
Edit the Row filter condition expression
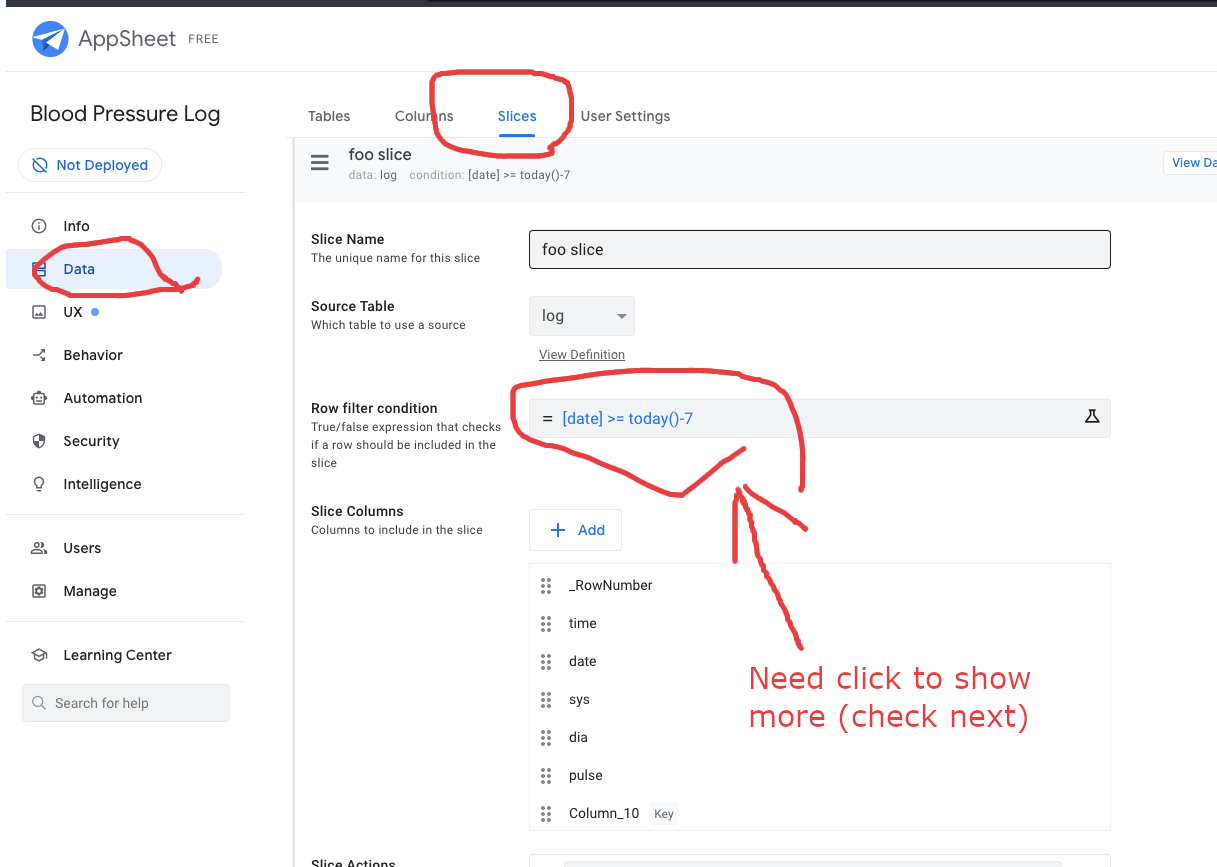(800, 418)
